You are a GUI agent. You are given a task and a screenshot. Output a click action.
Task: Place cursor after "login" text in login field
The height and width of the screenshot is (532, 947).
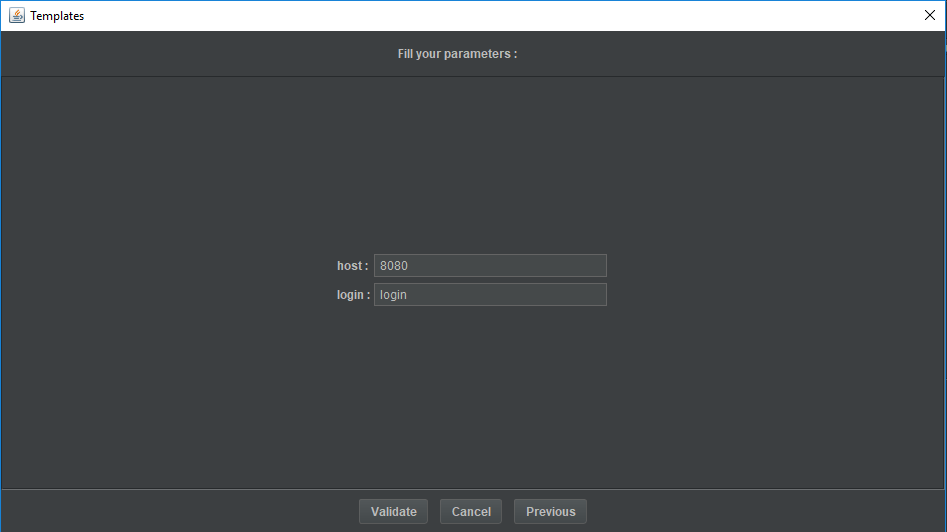pos(409,295)
